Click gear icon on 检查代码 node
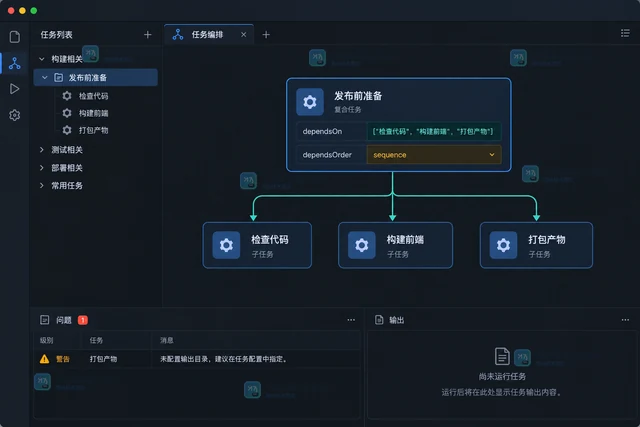This screenshot has width=640, height=427. click(x=227, y=245)
